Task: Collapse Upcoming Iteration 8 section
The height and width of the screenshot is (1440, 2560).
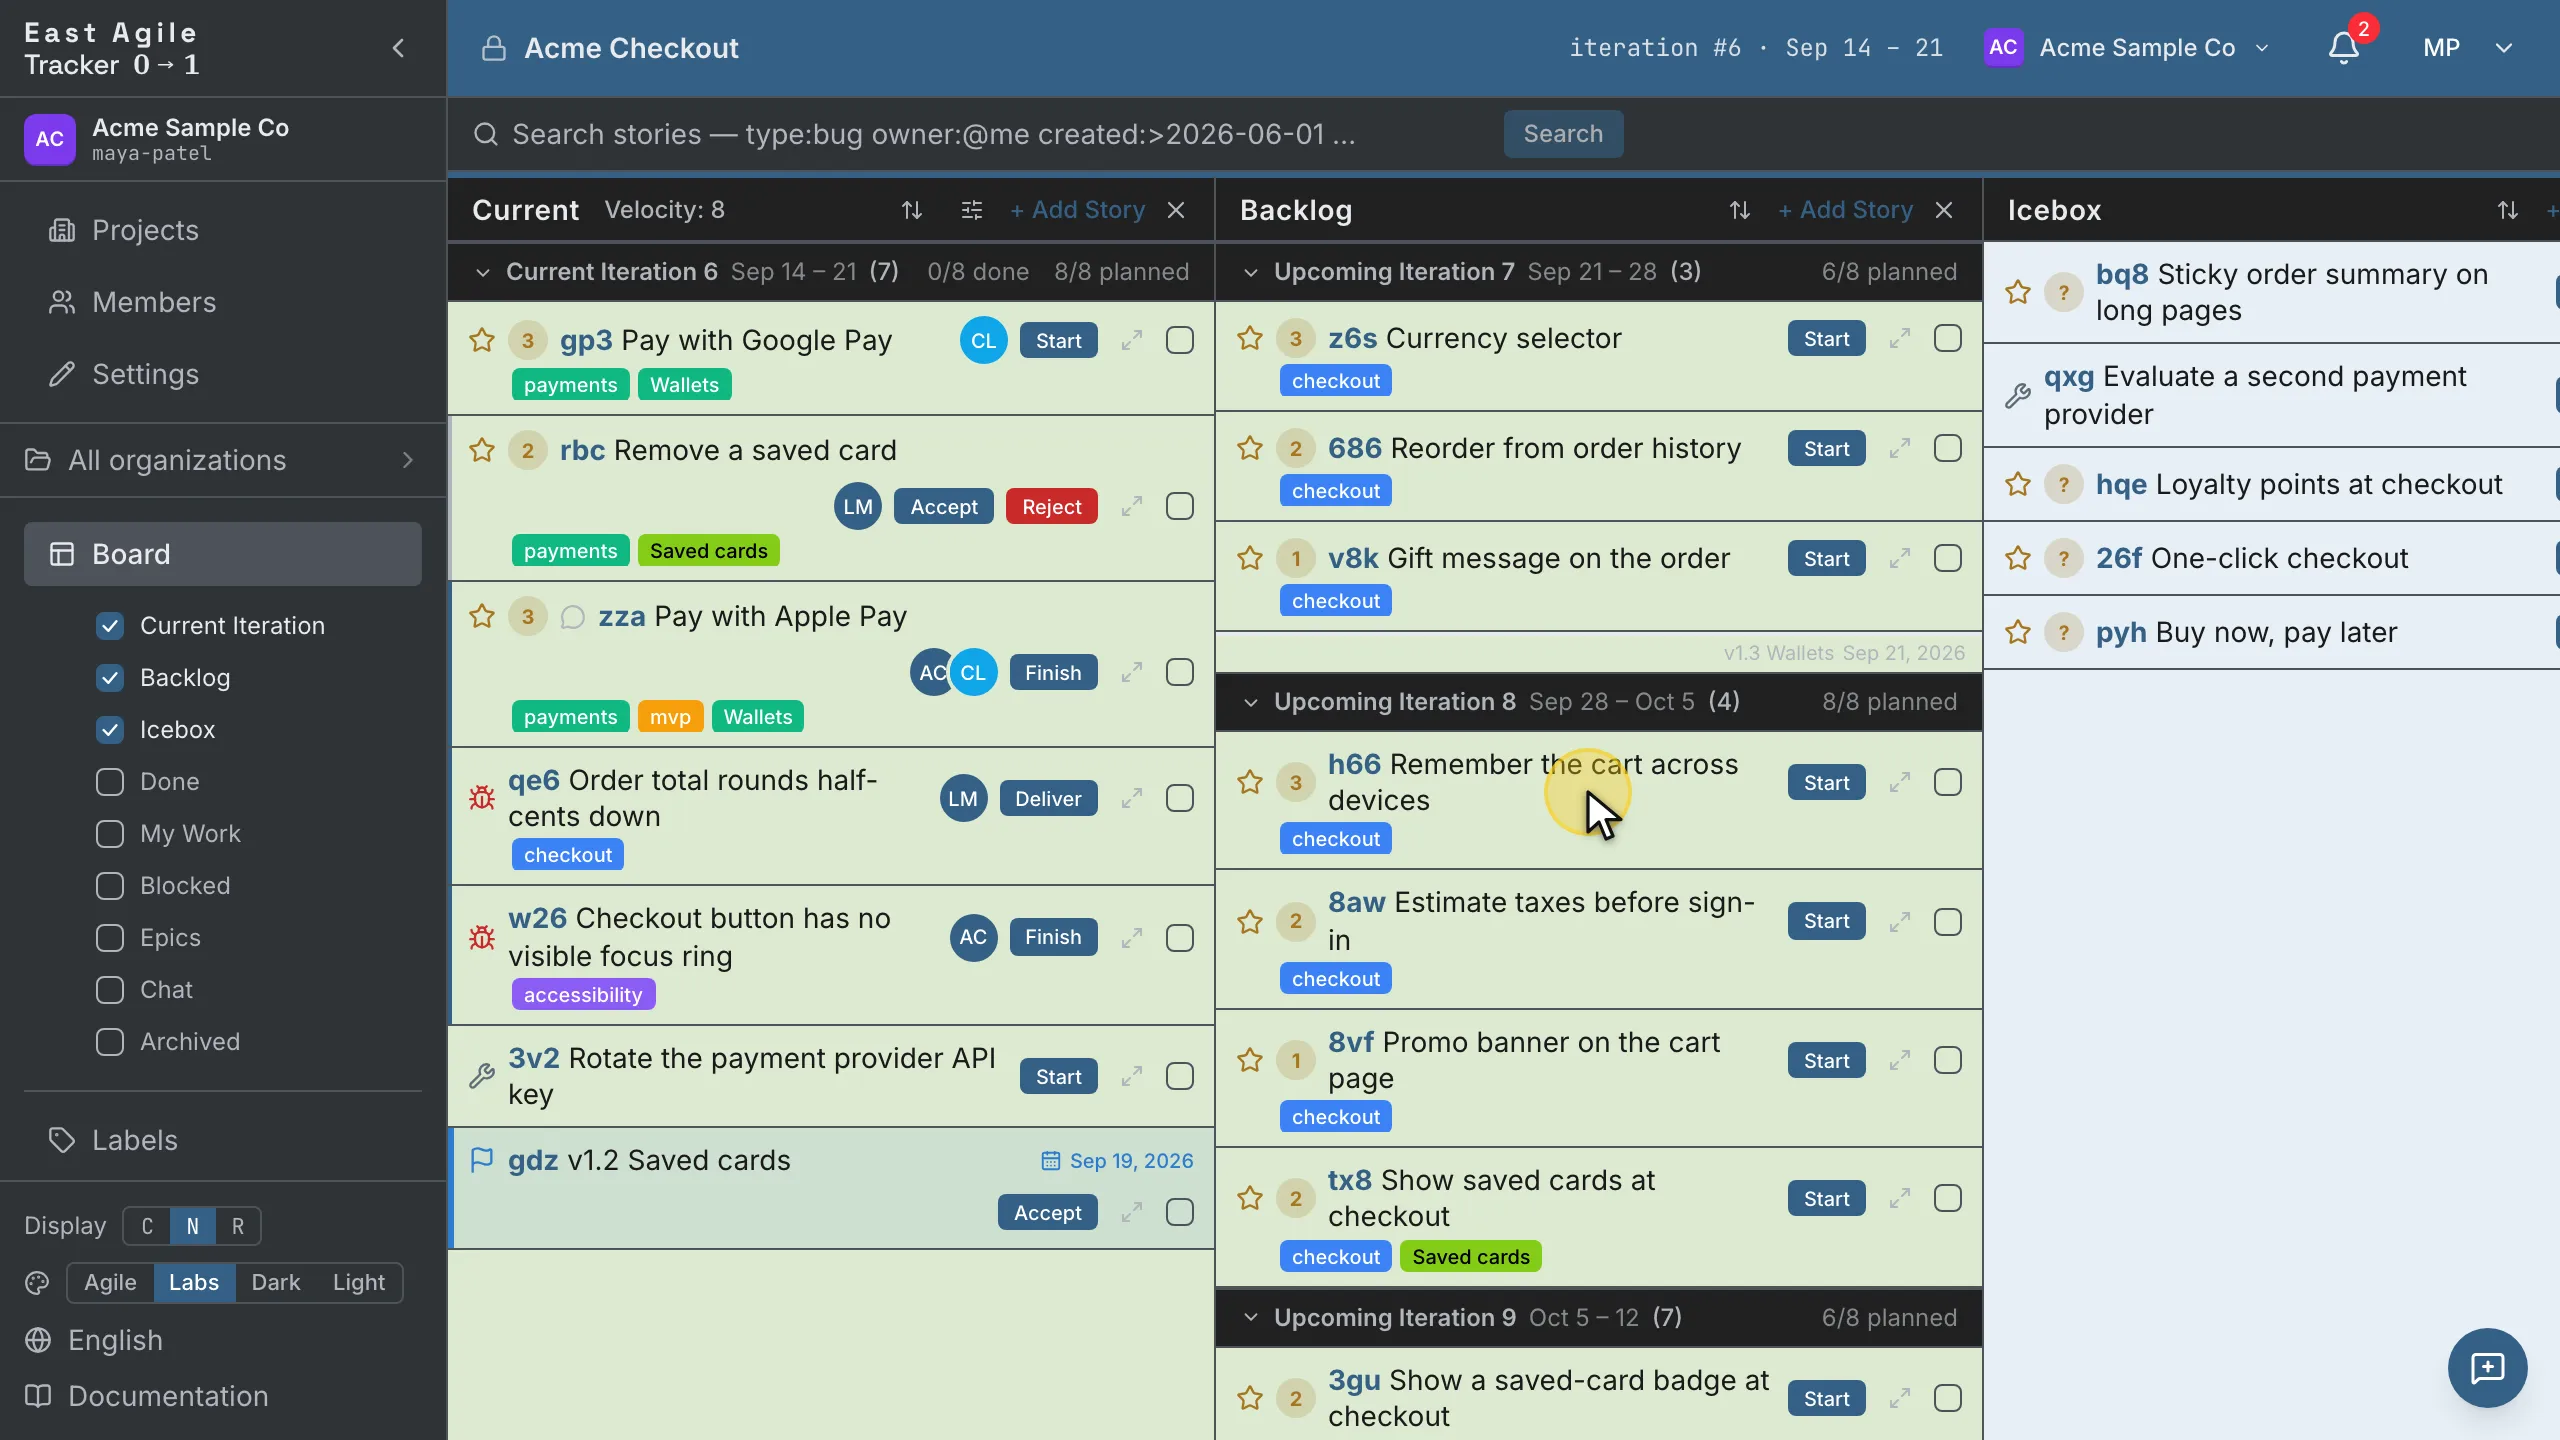Action: pos(1251,702)
